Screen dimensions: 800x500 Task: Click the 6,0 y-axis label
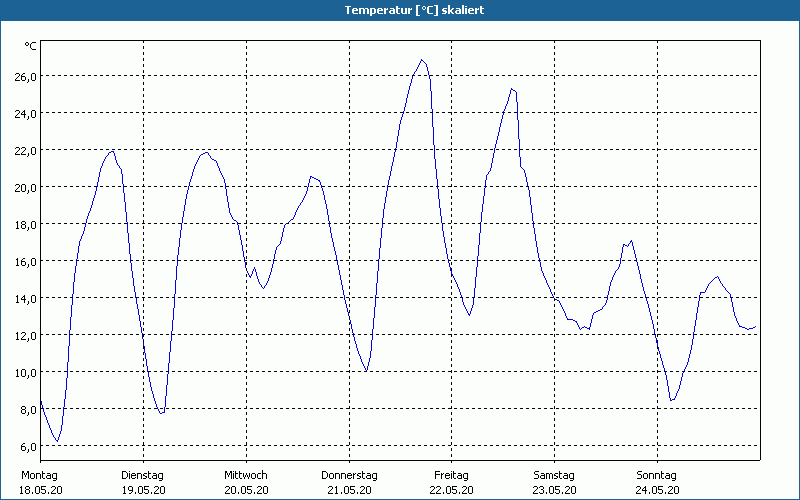tap(28, 447)
